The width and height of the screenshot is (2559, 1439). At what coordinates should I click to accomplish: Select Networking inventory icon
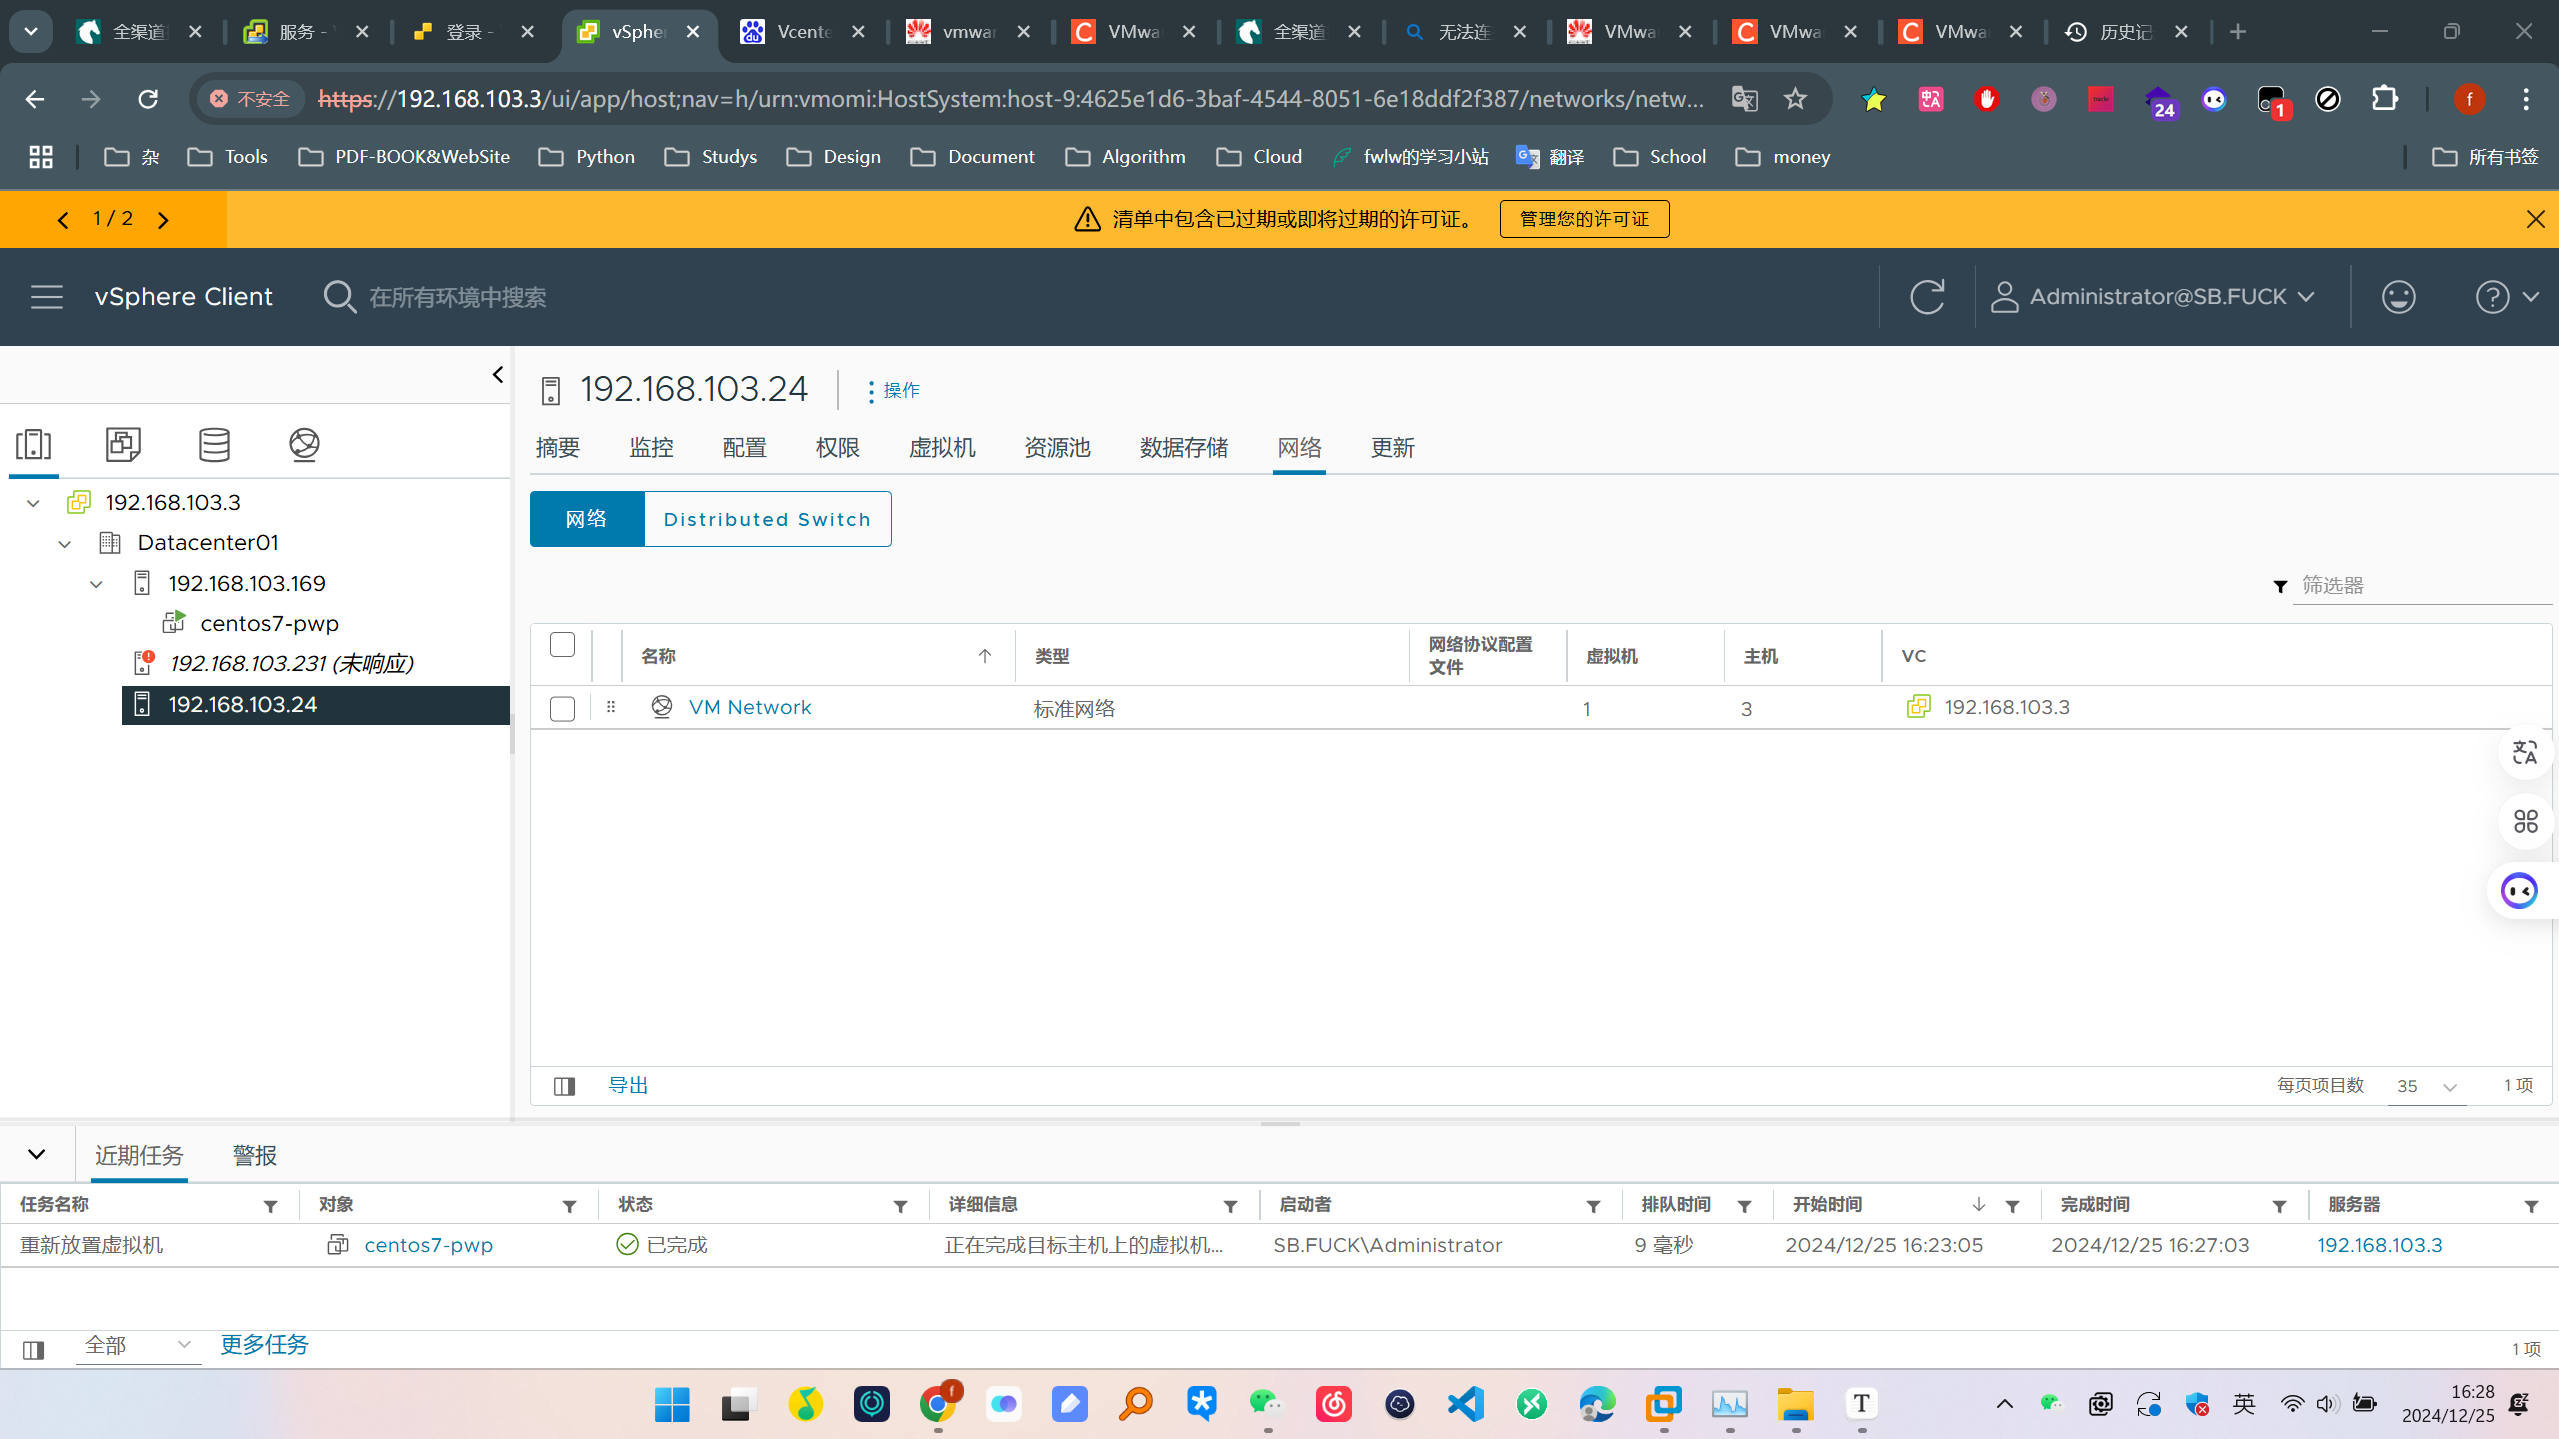pyautogui.click(x=304, y=444)
